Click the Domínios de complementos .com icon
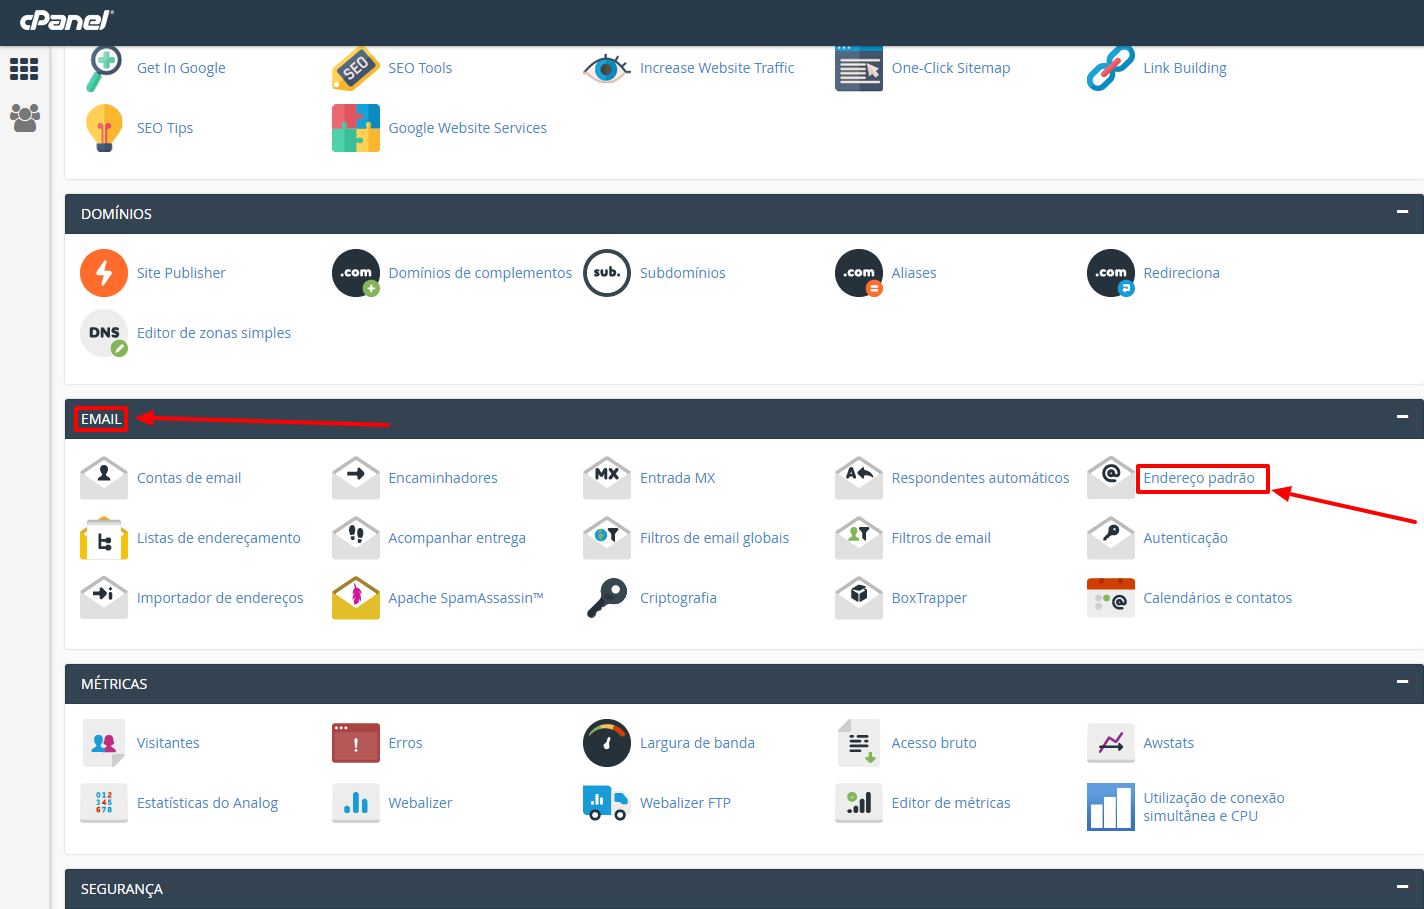This screenshot has width=1424, height=909. click(356, 273)
